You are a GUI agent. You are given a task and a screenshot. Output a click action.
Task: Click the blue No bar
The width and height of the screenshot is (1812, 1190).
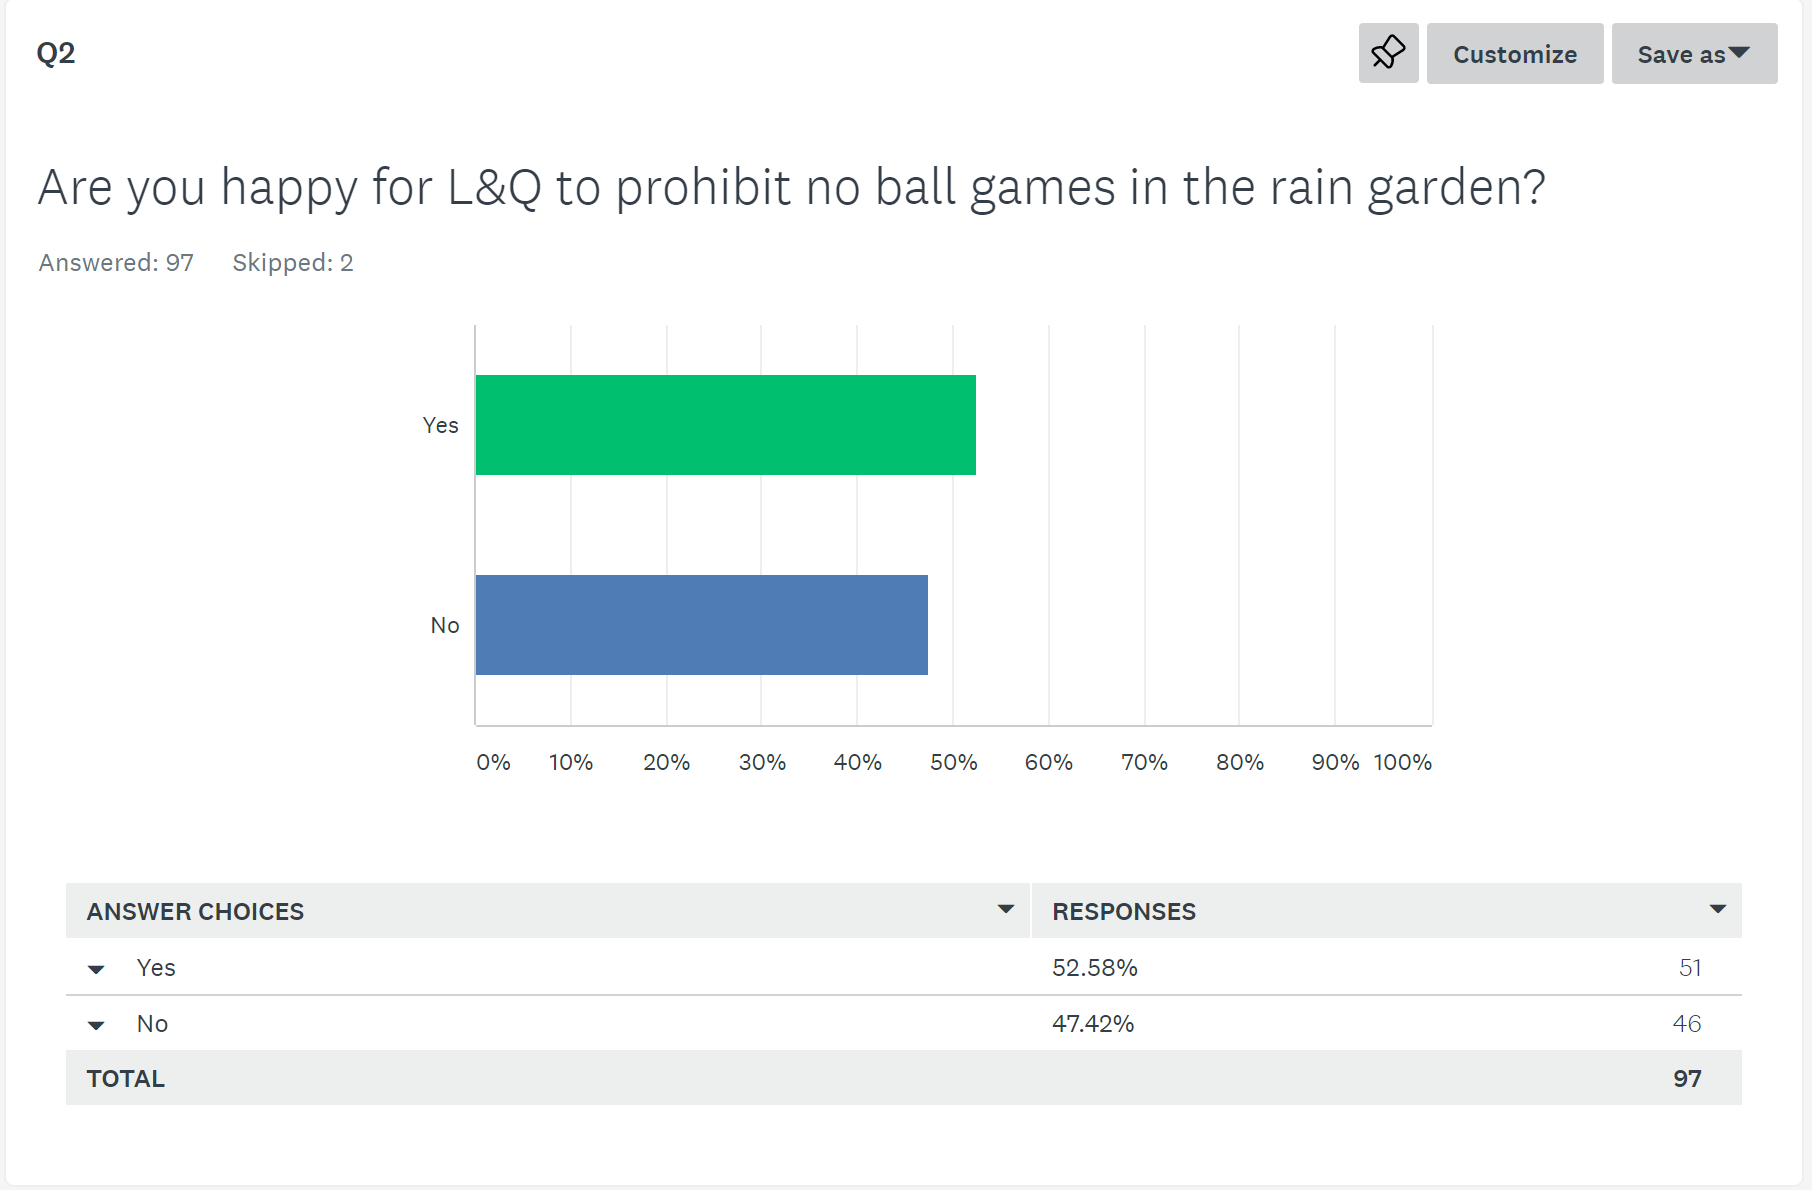point(701,625)
